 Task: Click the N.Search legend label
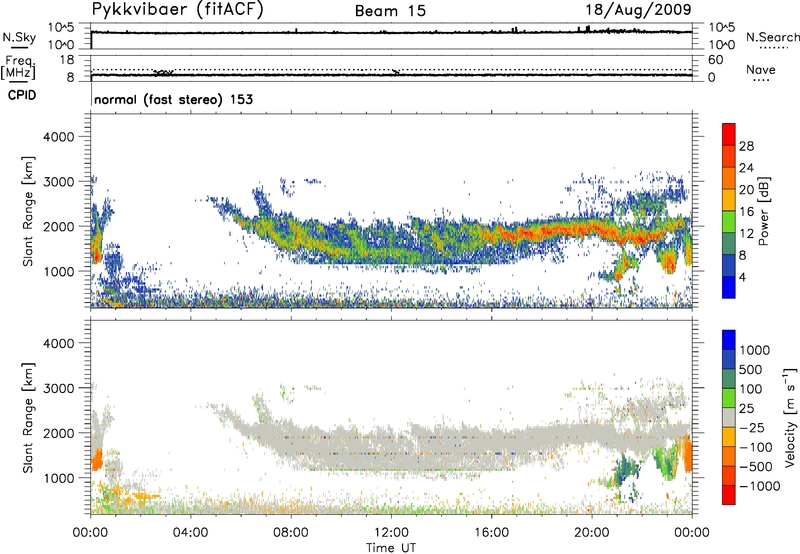click(x=772, y=37)
